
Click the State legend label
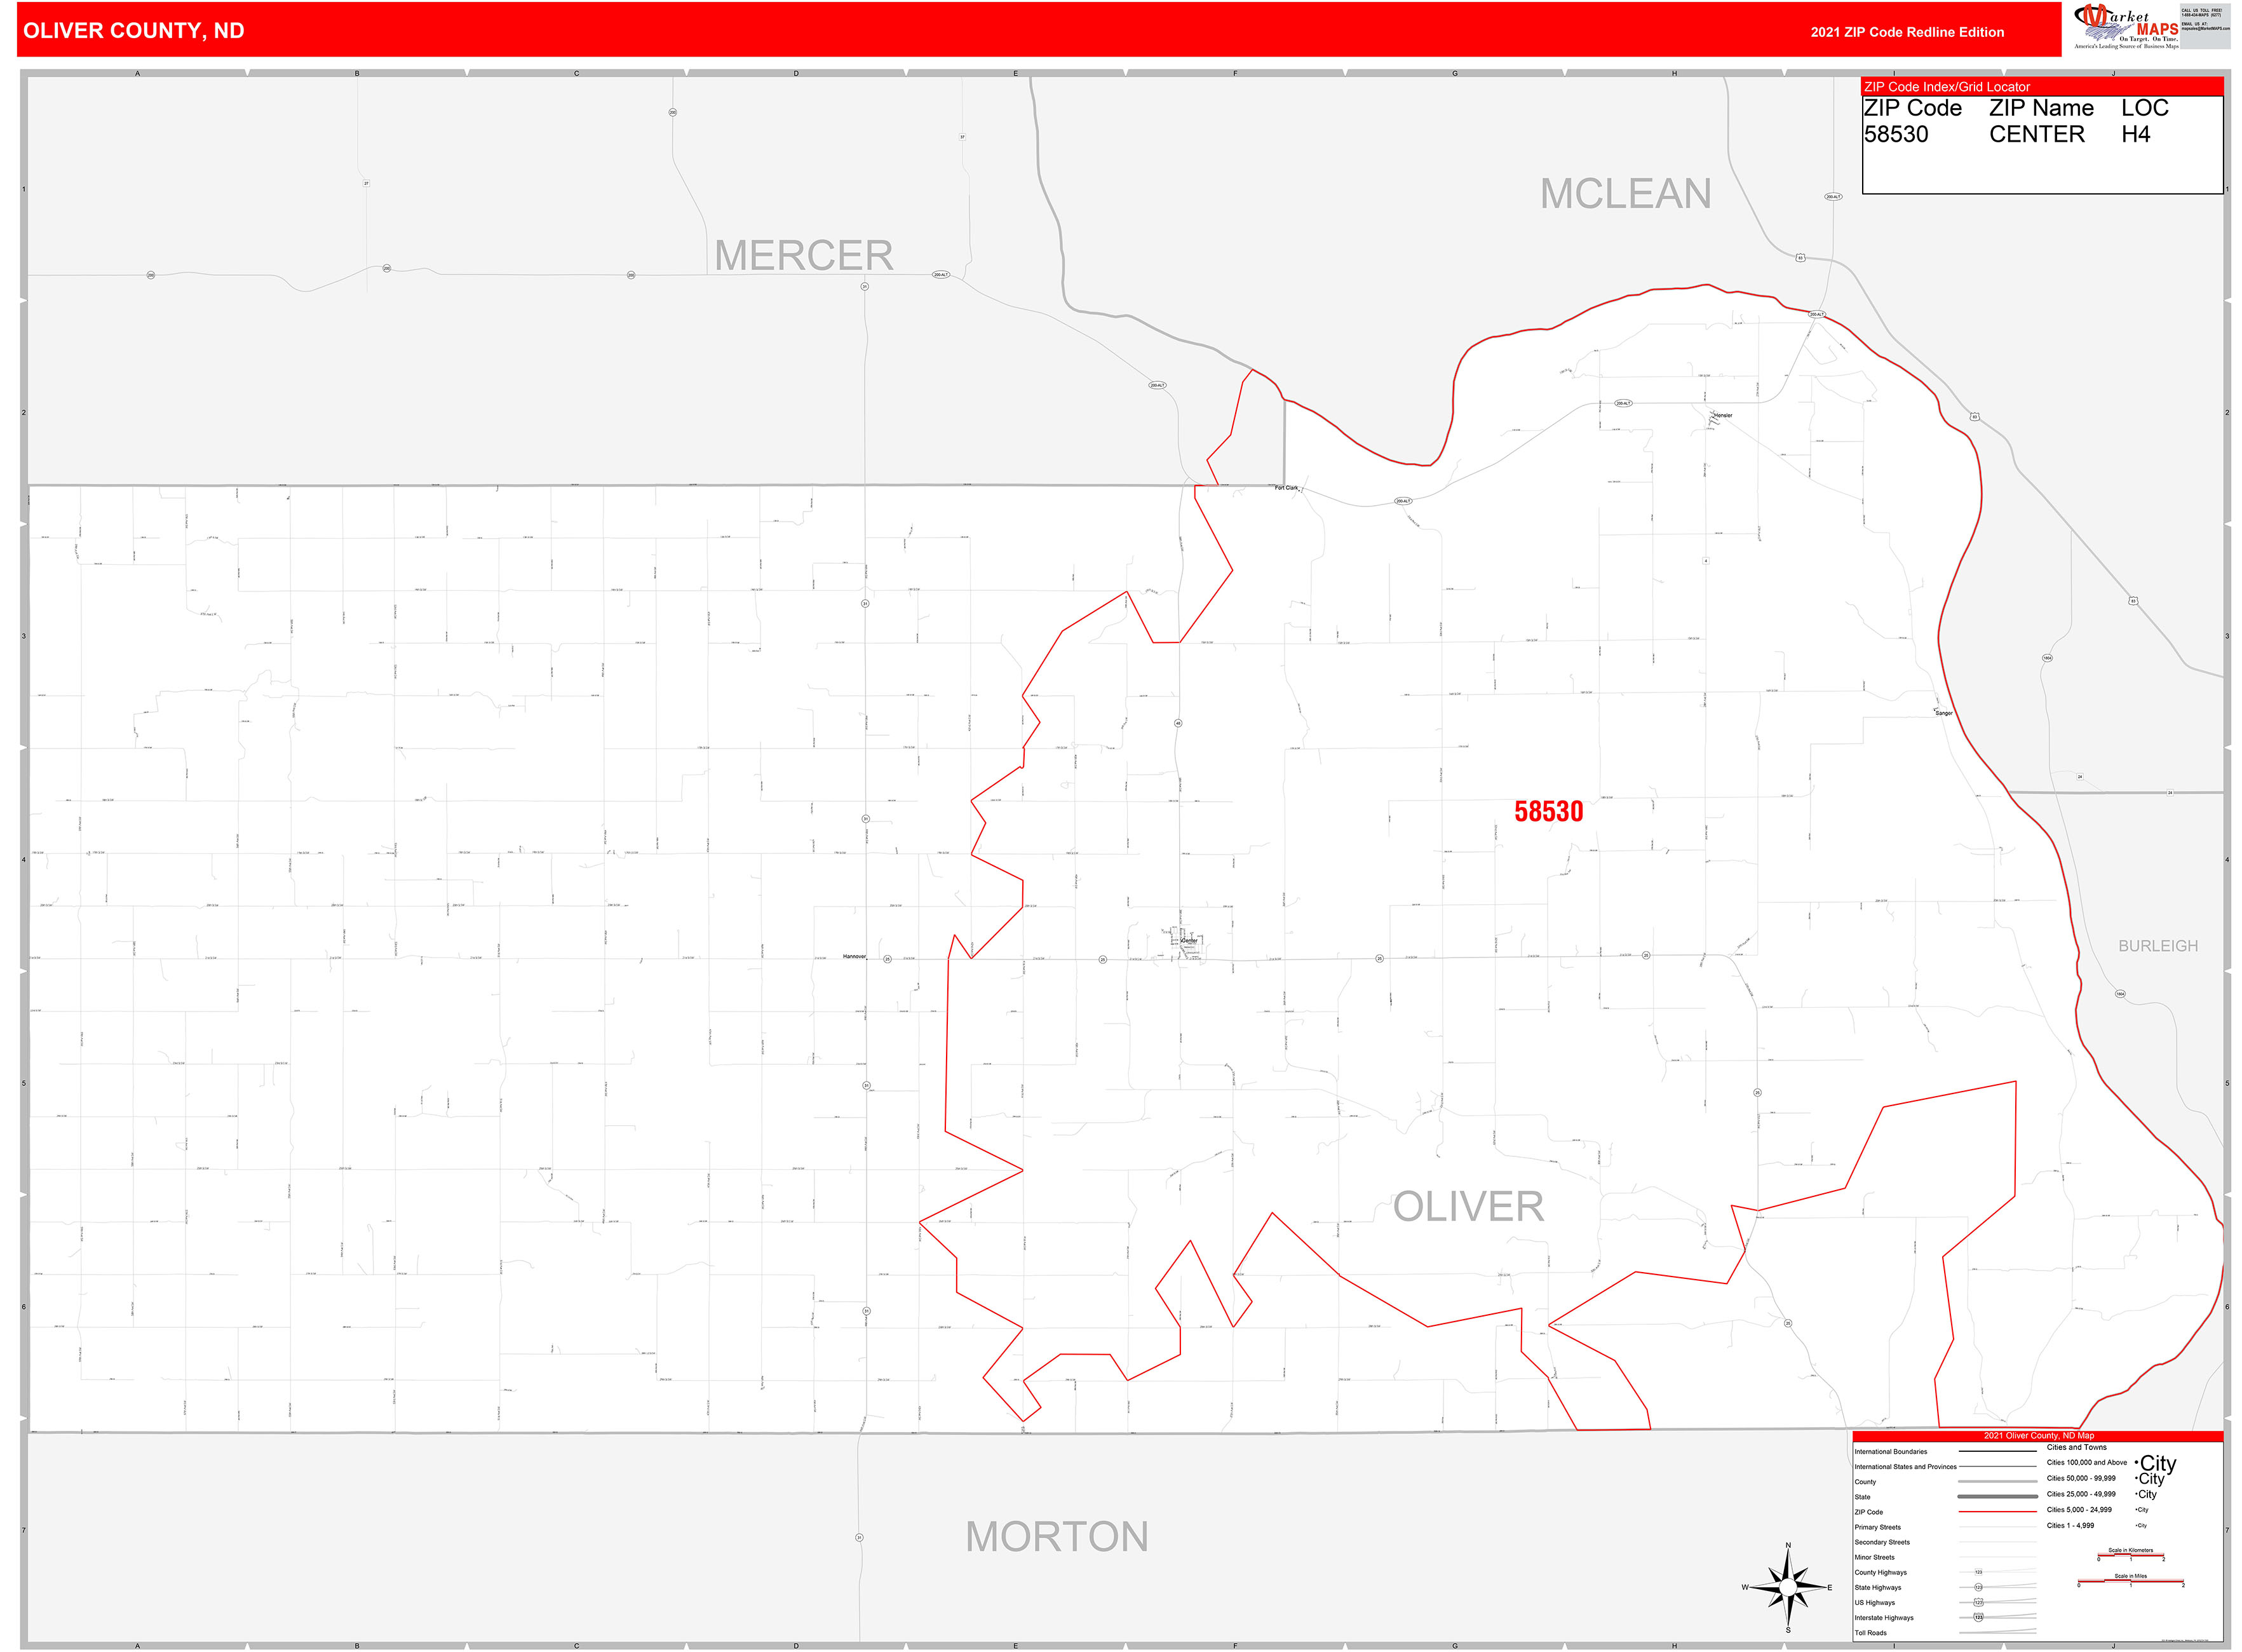(x=1862, y=1497)
